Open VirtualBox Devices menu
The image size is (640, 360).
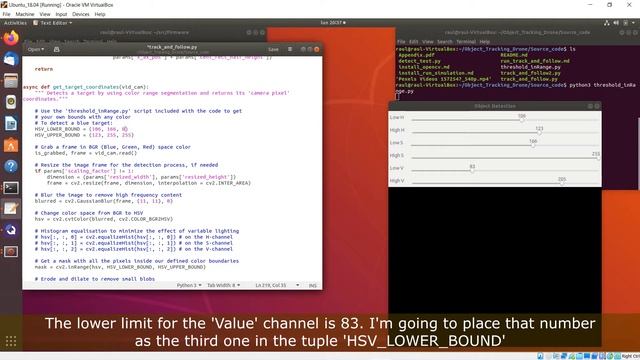point(80,14)
